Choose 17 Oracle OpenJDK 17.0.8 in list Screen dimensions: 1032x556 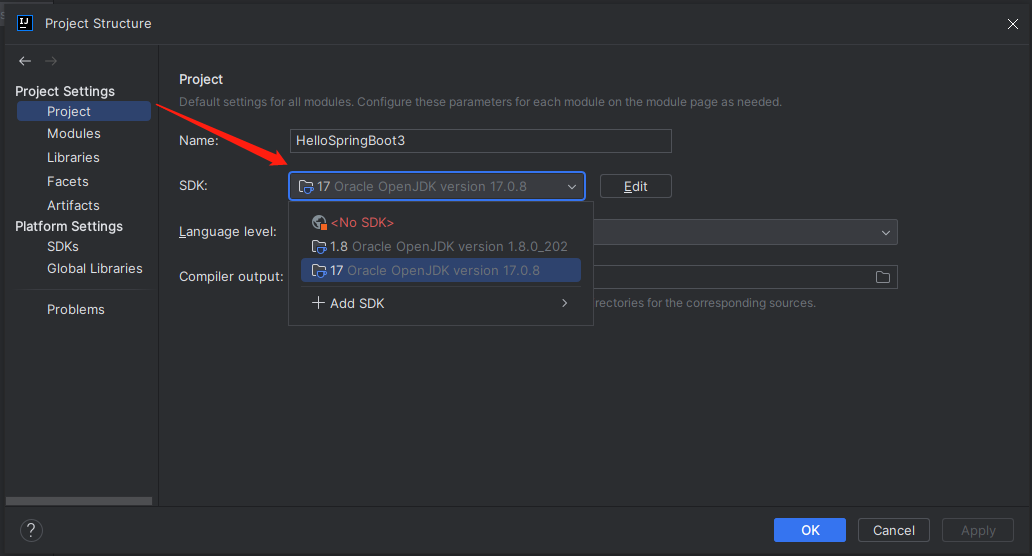pyautogui.click(x=441, y=270)
